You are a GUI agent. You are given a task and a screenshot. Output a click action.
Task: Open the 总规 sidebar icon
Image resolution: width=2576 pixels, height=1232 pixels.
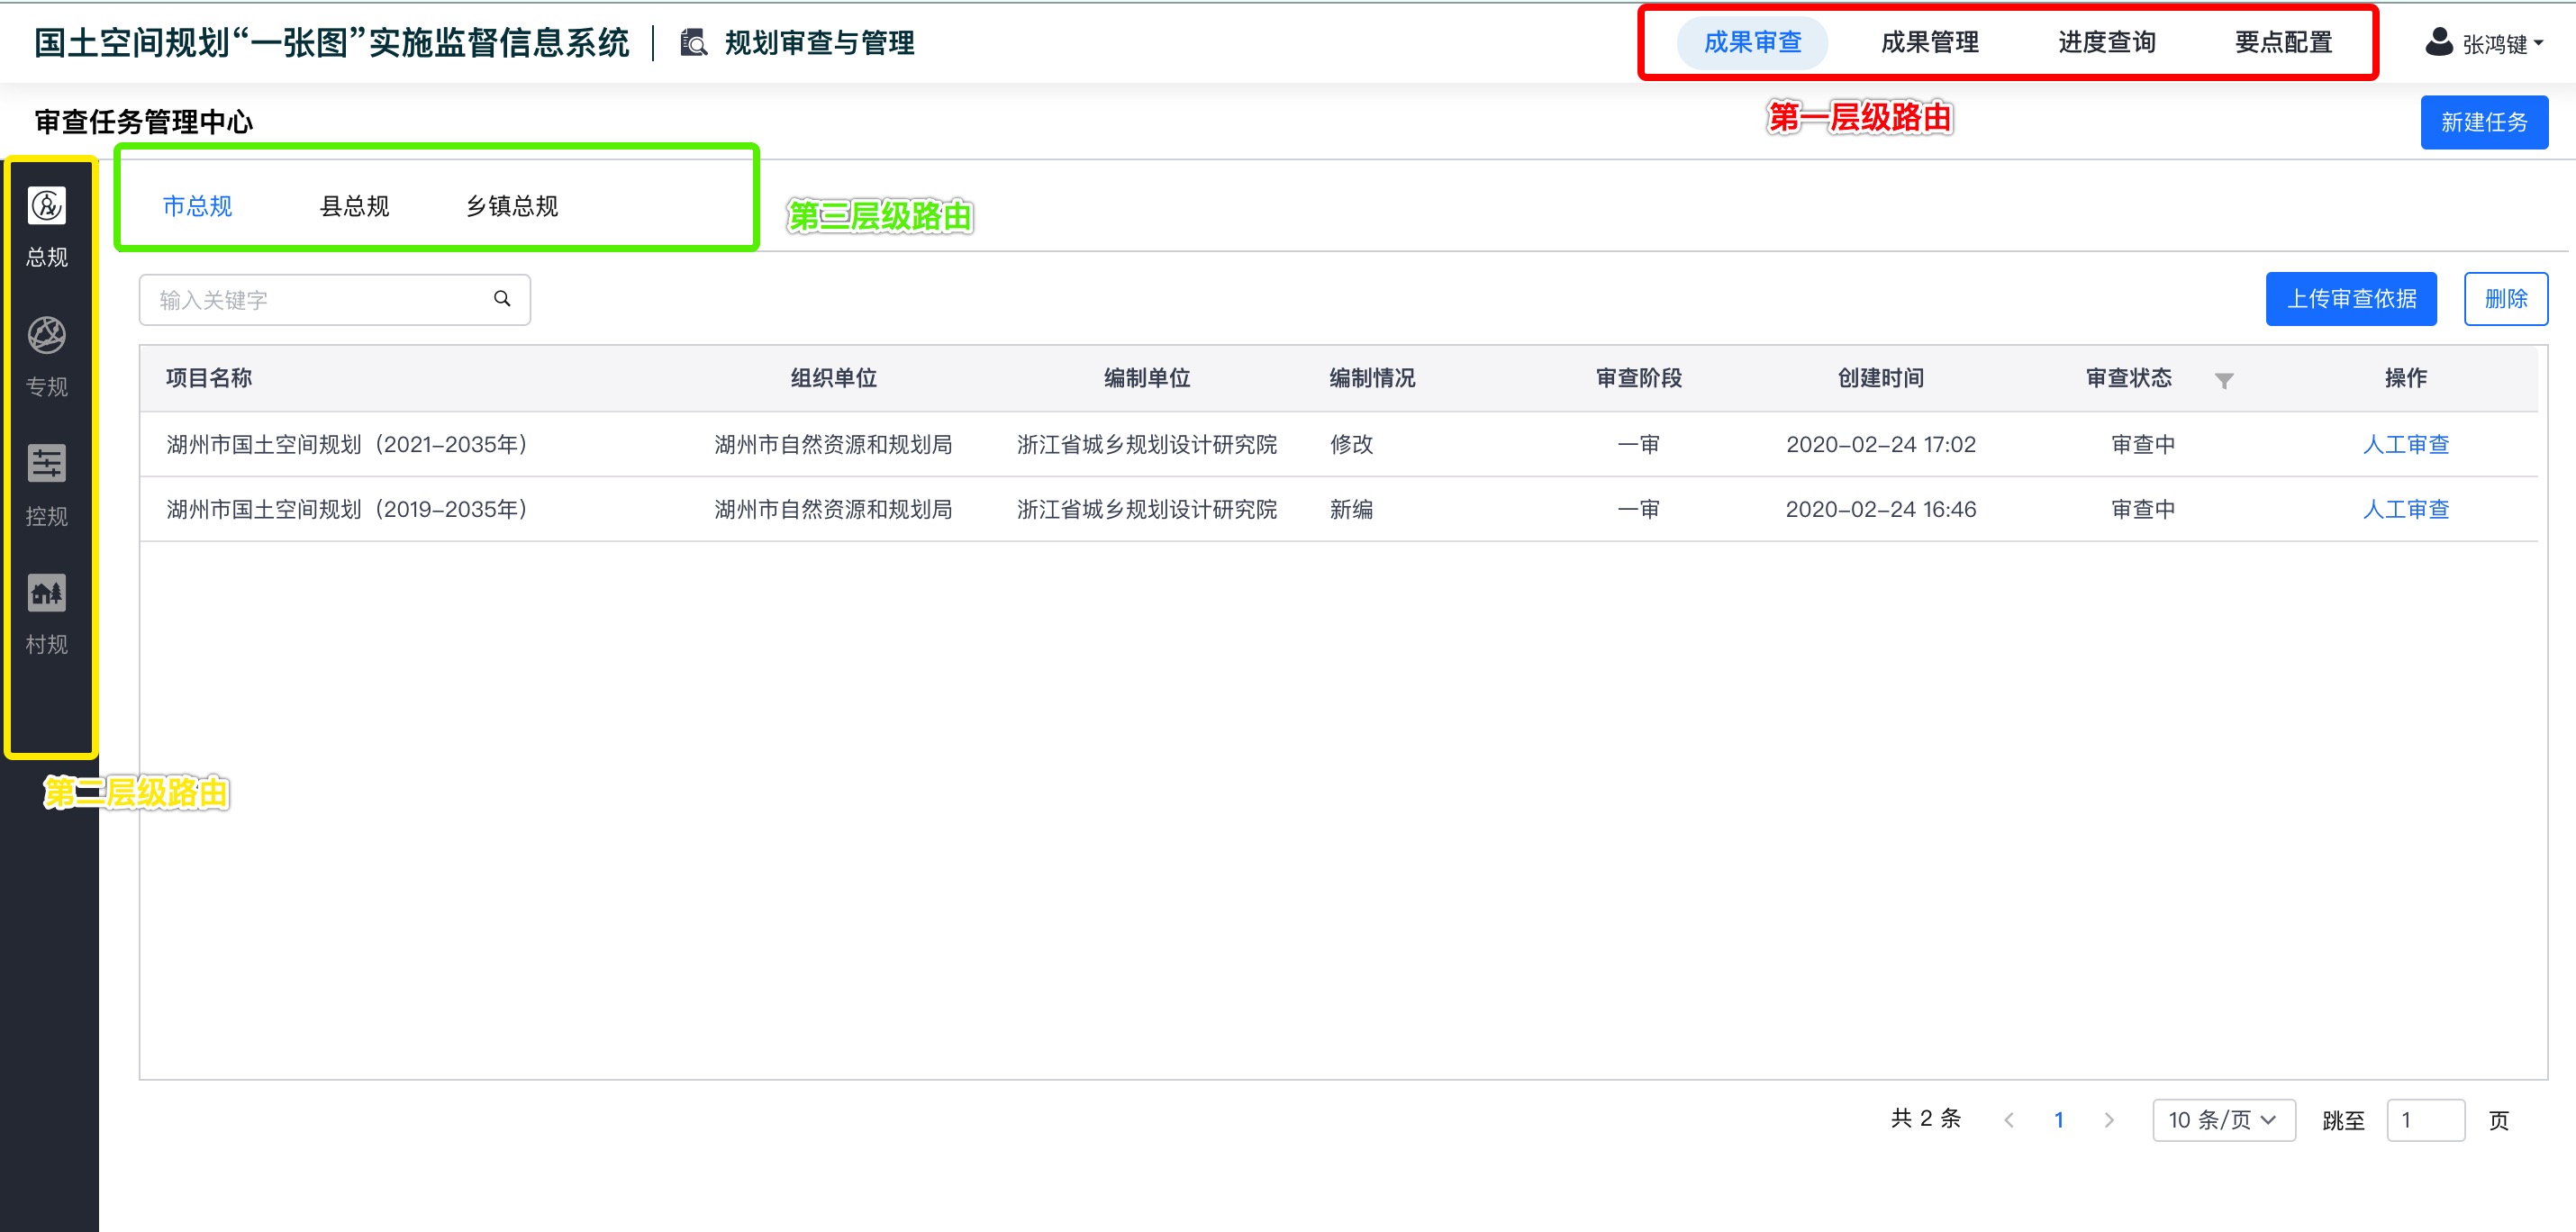[47, 206]
